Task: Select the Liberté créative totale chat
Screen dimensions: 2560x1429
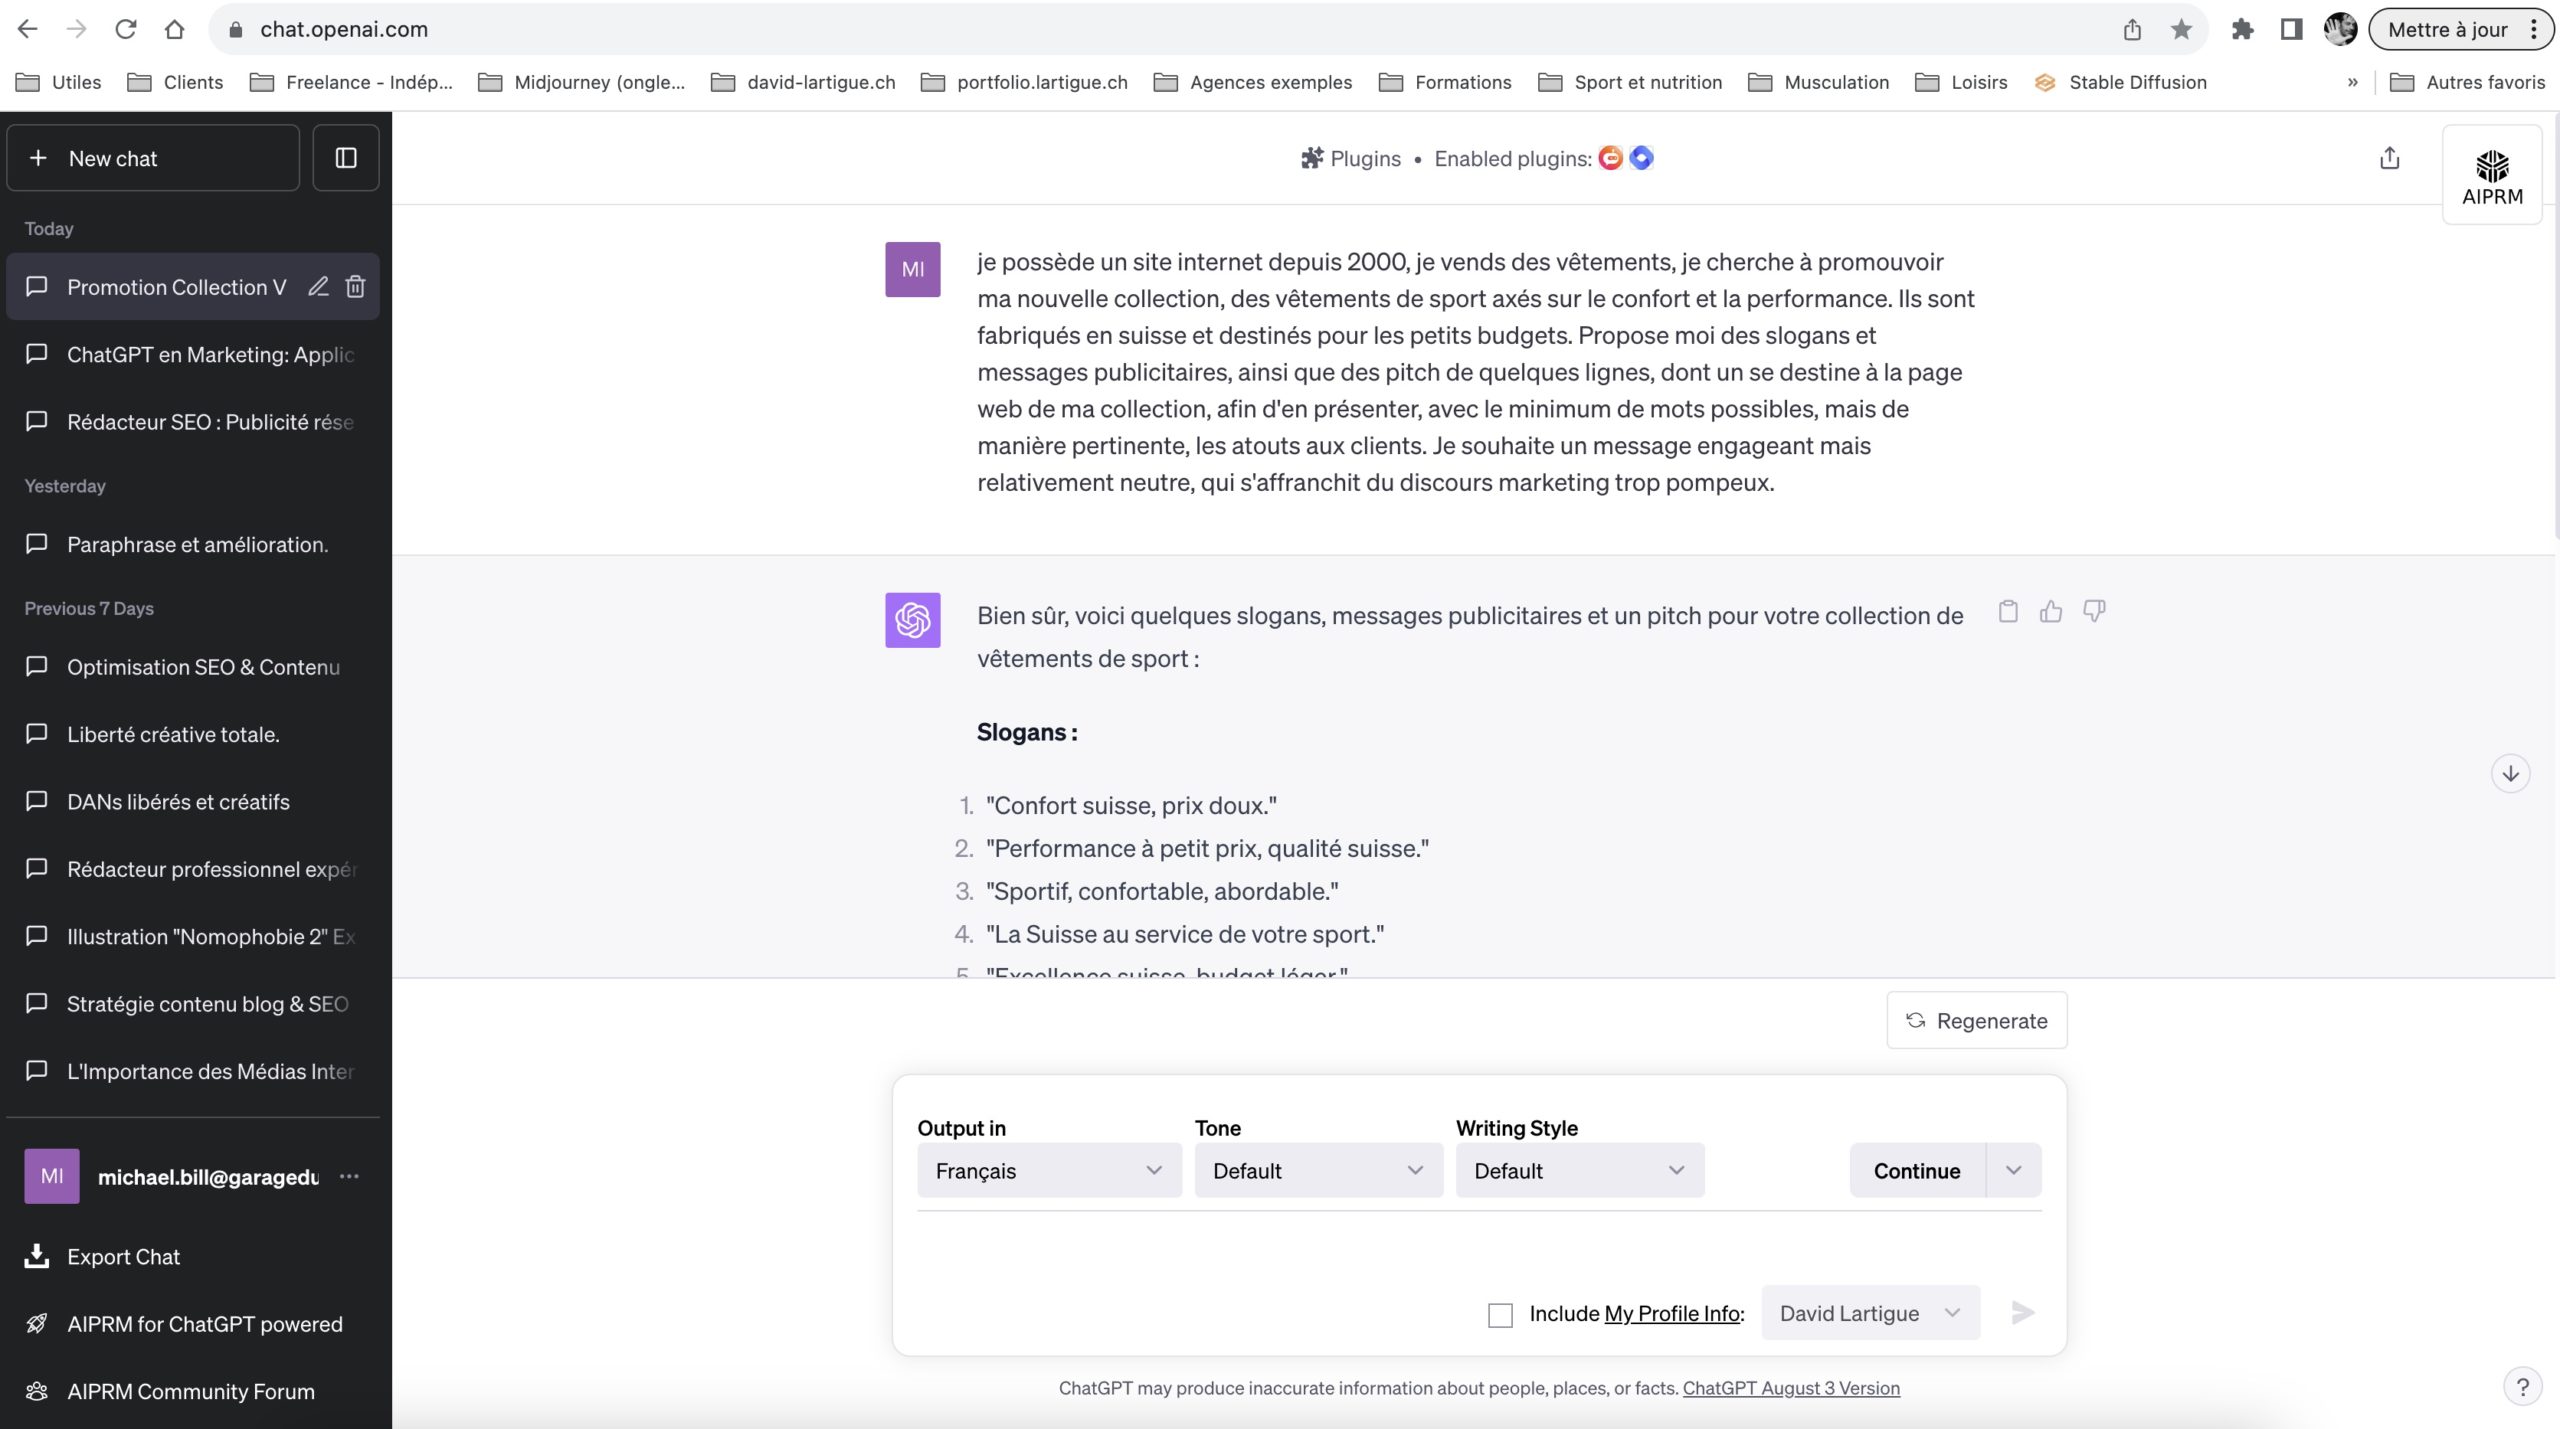Action: coord(173,734)
